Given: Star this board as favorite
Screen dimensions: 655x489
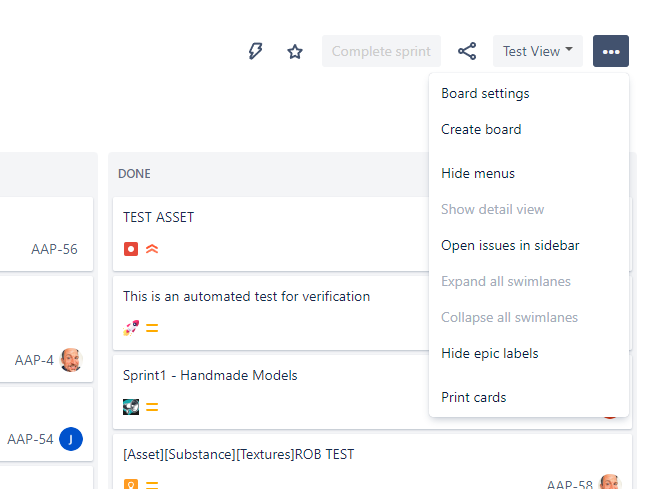Looking at the screenshot, I should (295, 51).
